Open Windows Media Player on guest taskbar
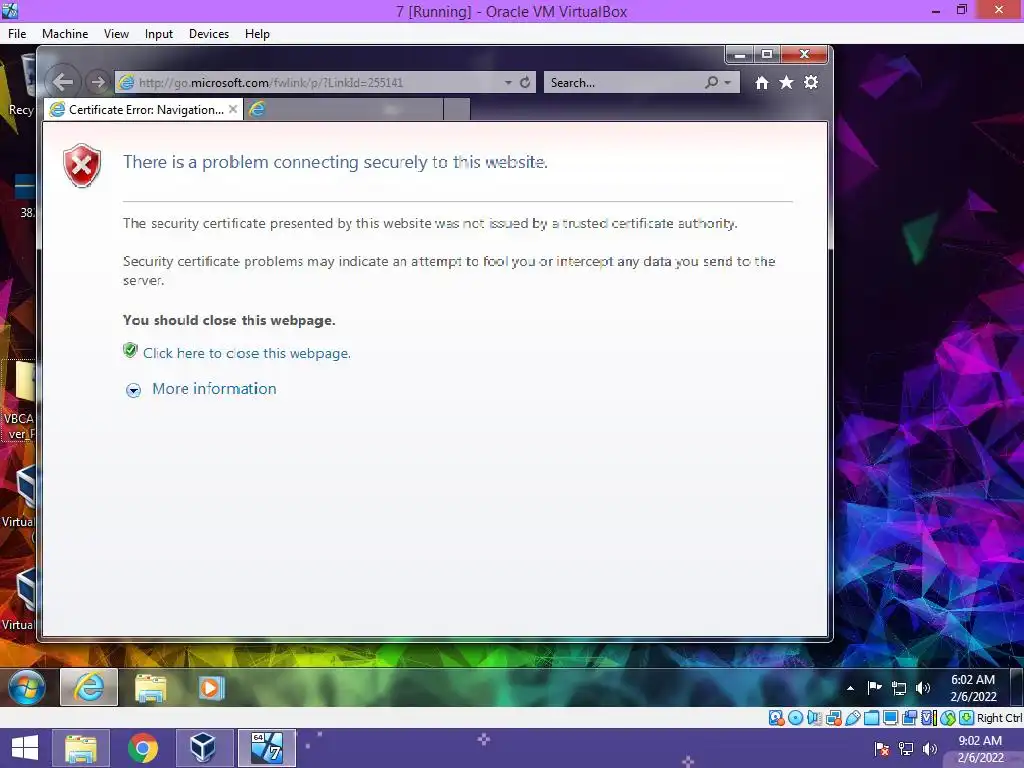Viewport: 1024px width, 768px height. pos(211,688)
